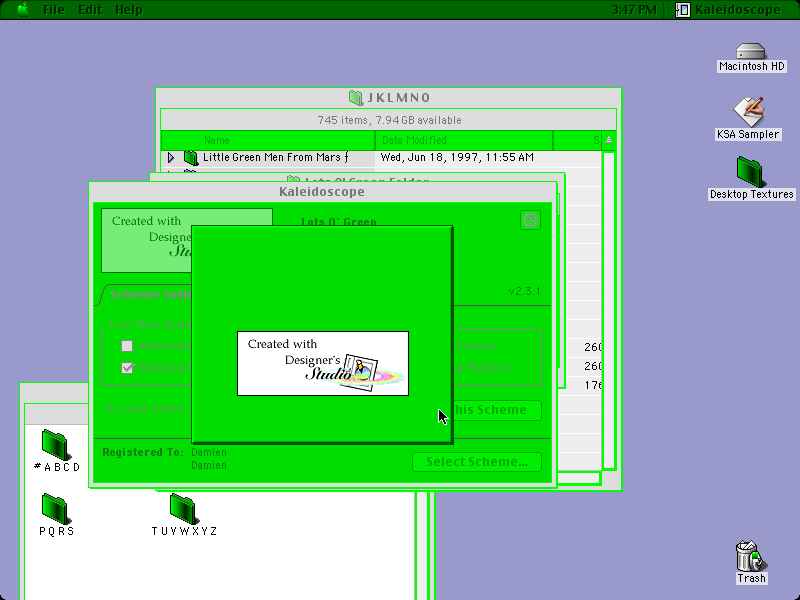Image resolution: width=800 pixels, height=600 pixels.
Task: Click the JKLMNO window vertical scrollbar
Action: tap(609, 310)
